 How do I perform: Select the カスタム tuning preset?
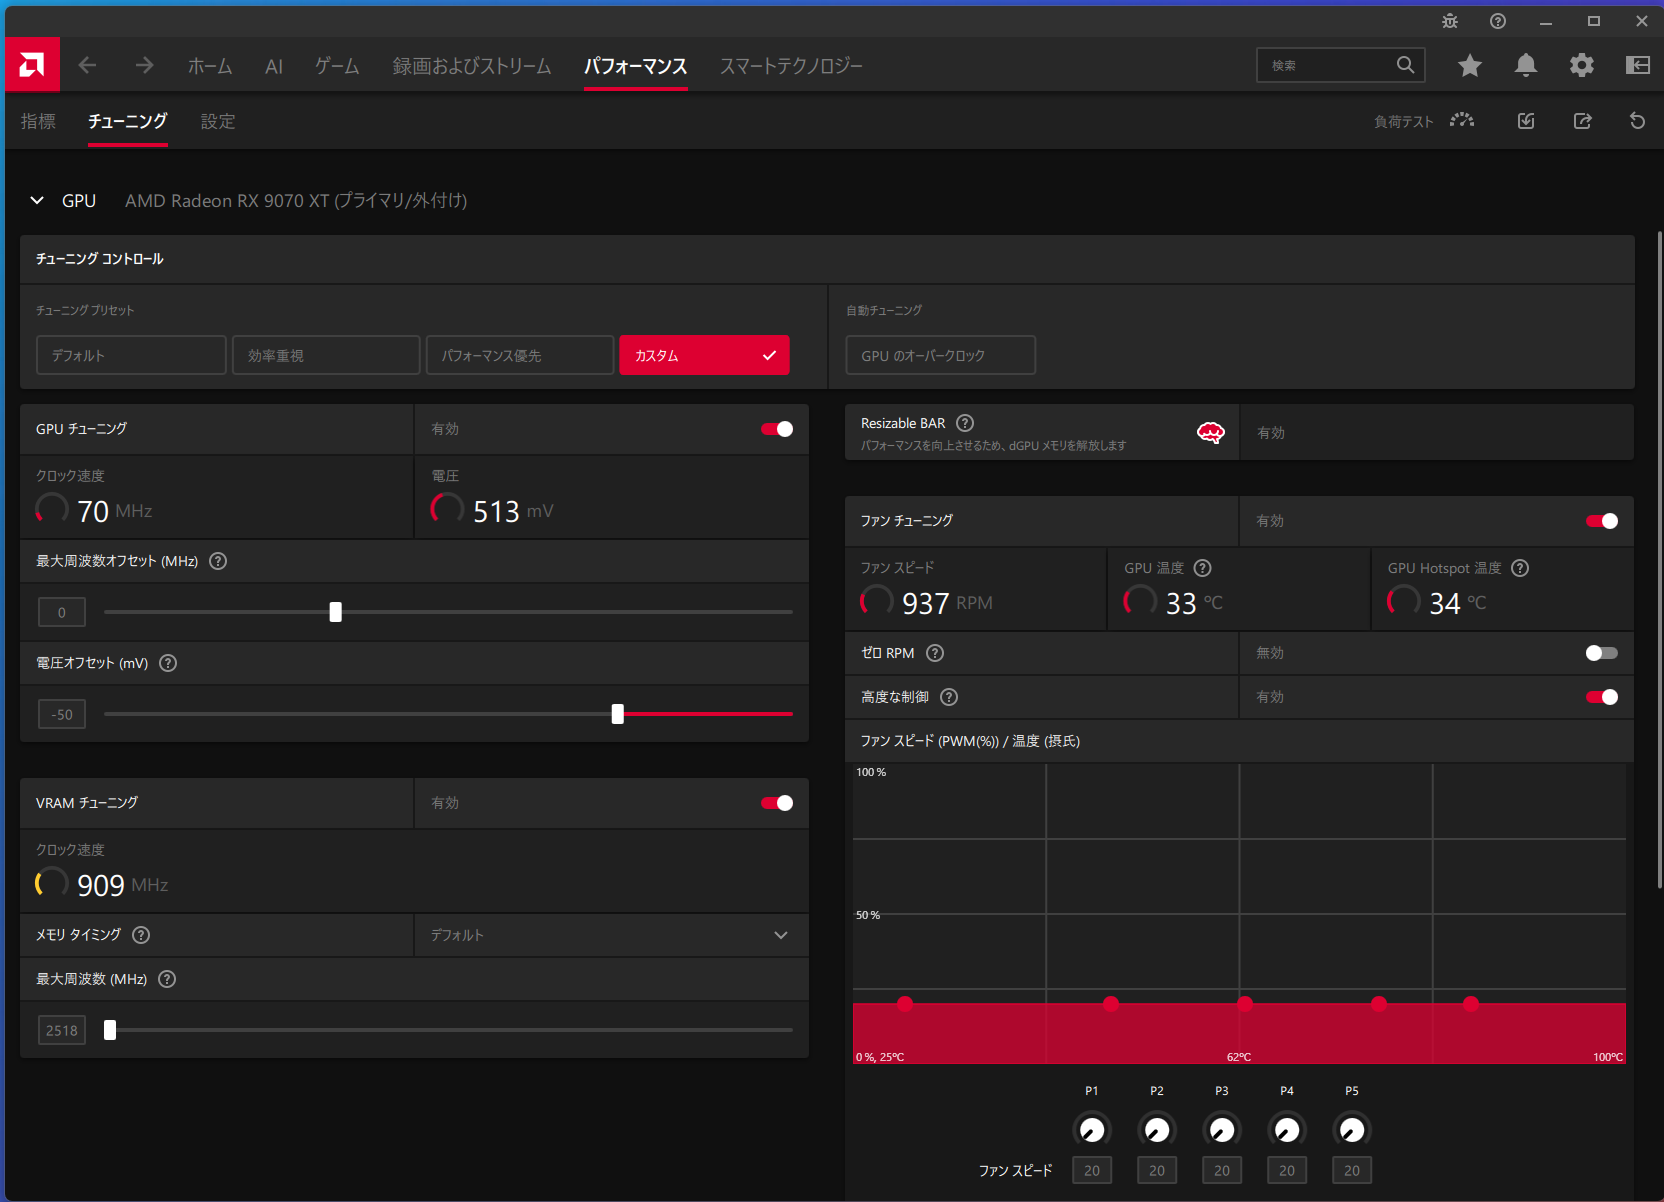[x=704, y=355]
